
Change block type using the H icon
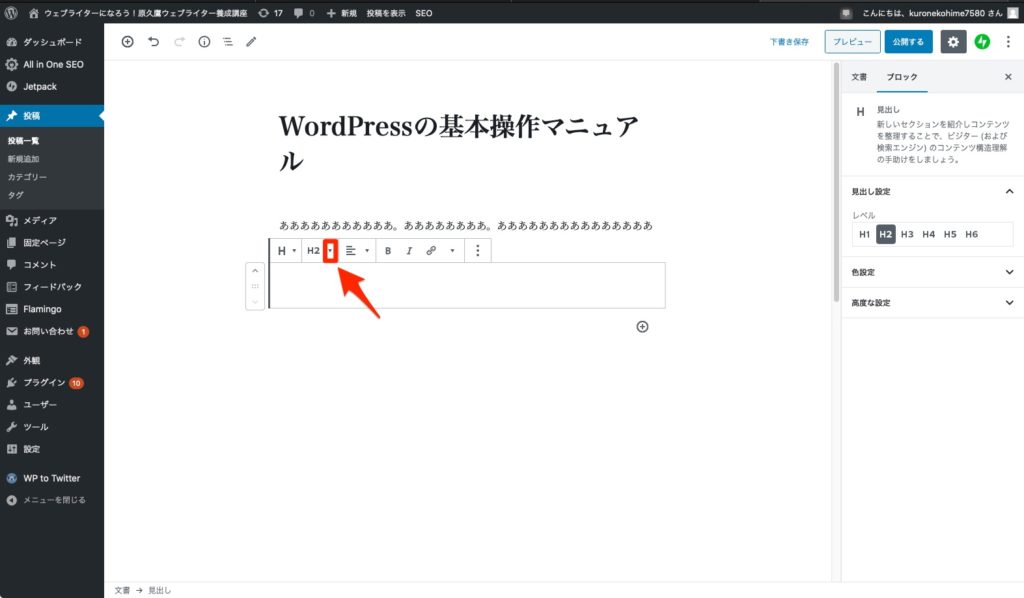pos(286,251)
